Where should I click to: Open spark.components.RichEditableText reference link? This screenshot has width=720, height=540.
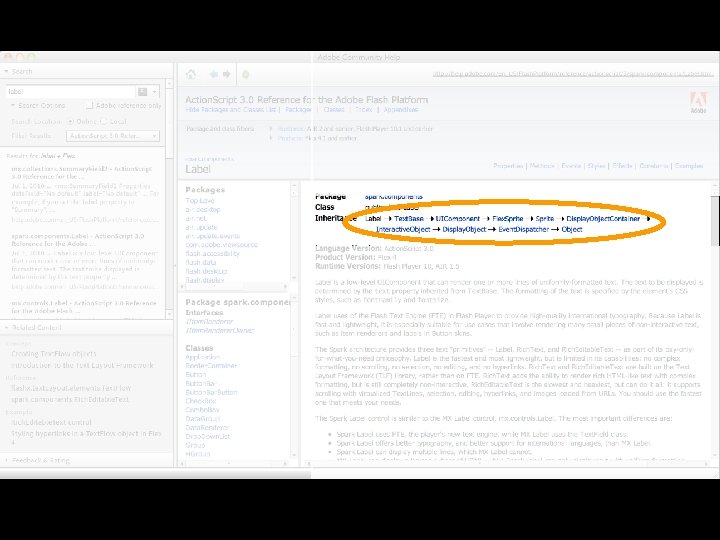[70, 399]
